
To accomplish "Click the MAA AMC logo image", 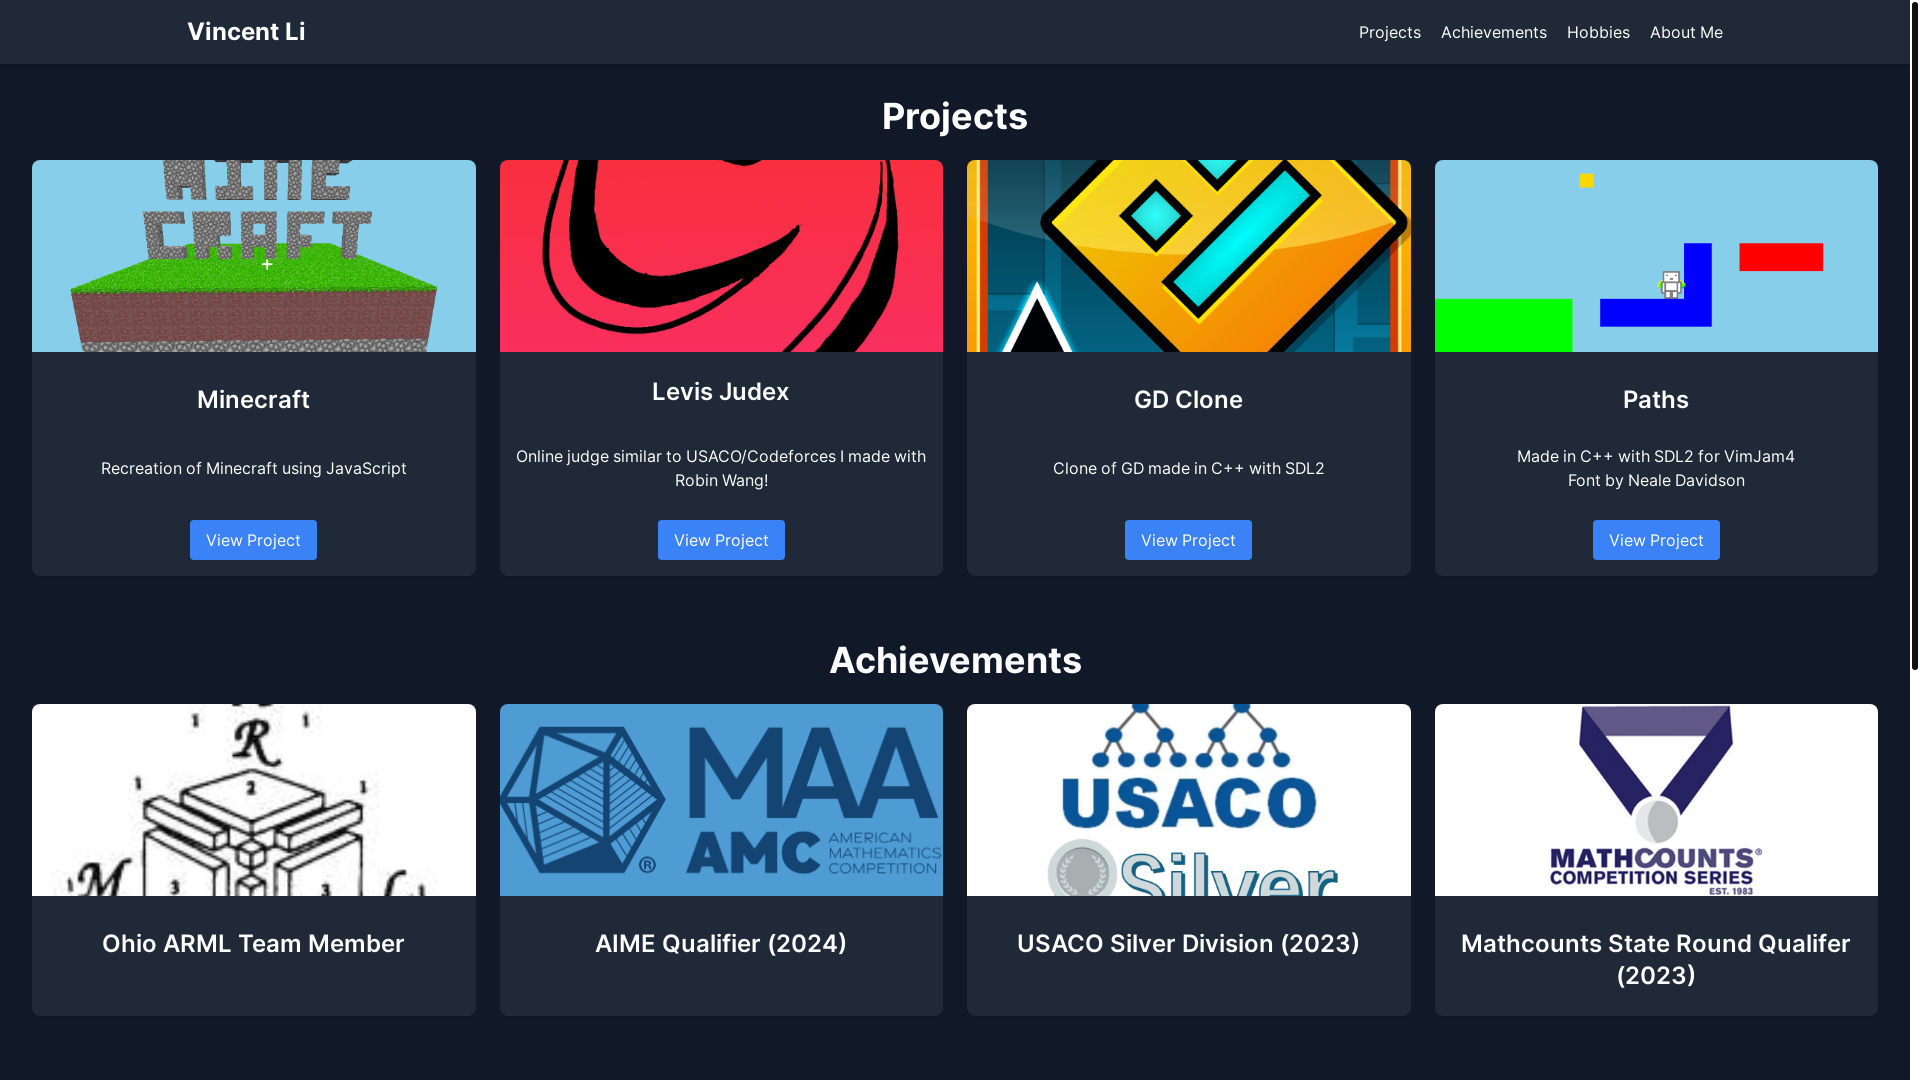I will tap(721, 800).
